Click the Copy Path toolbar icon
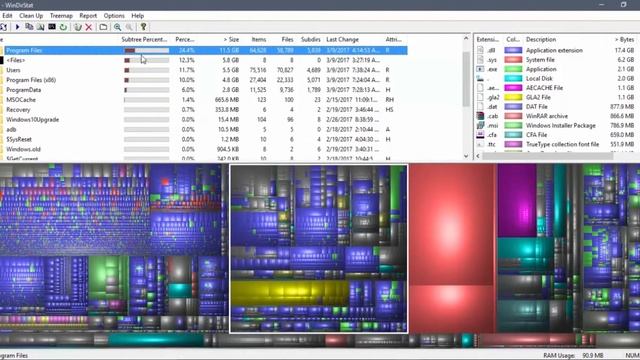The width and height of the screenshot is (640, 360). click(29, 27)
